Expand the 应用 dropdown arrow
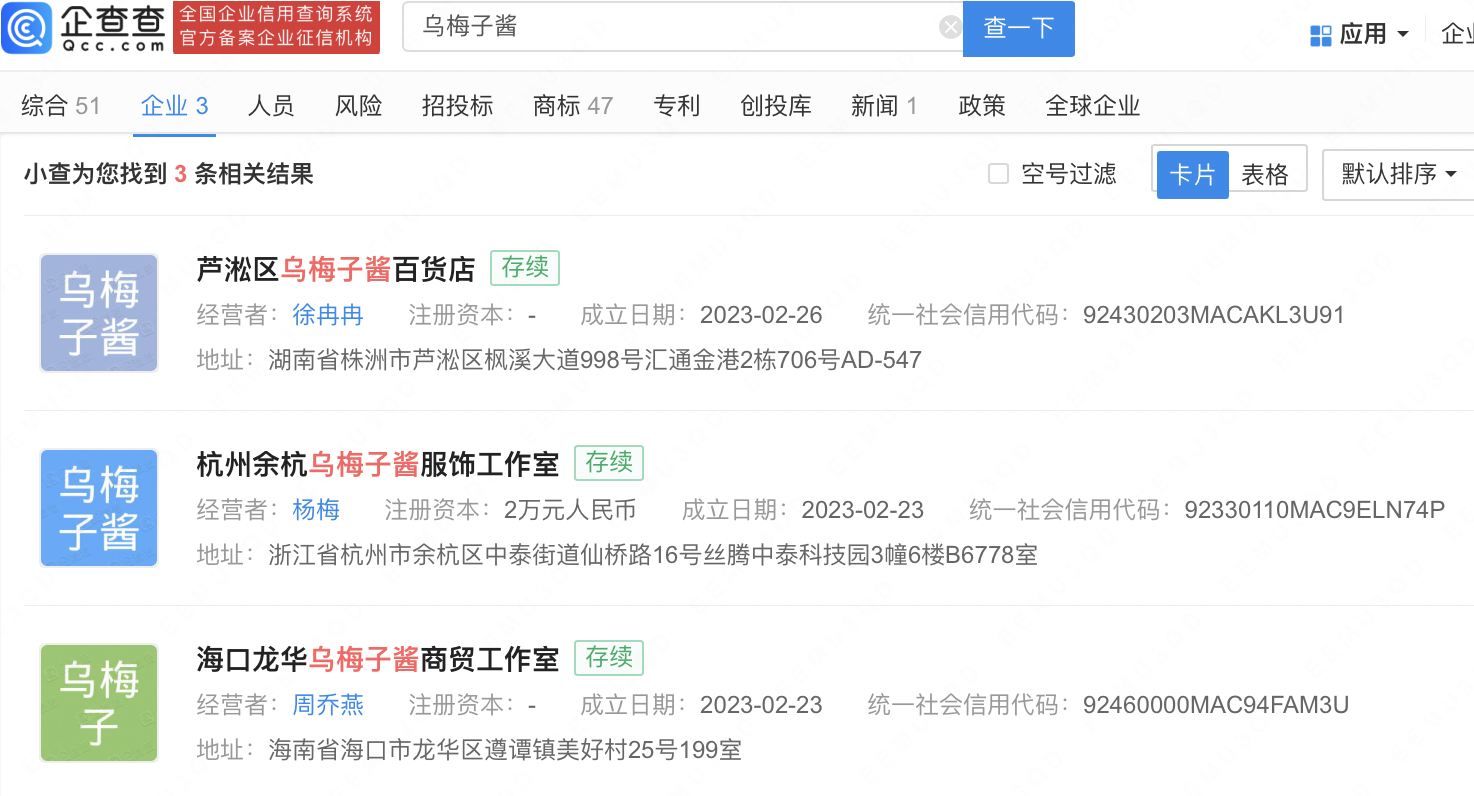This screenshot has height=796, width=1474. [1402, 35]
